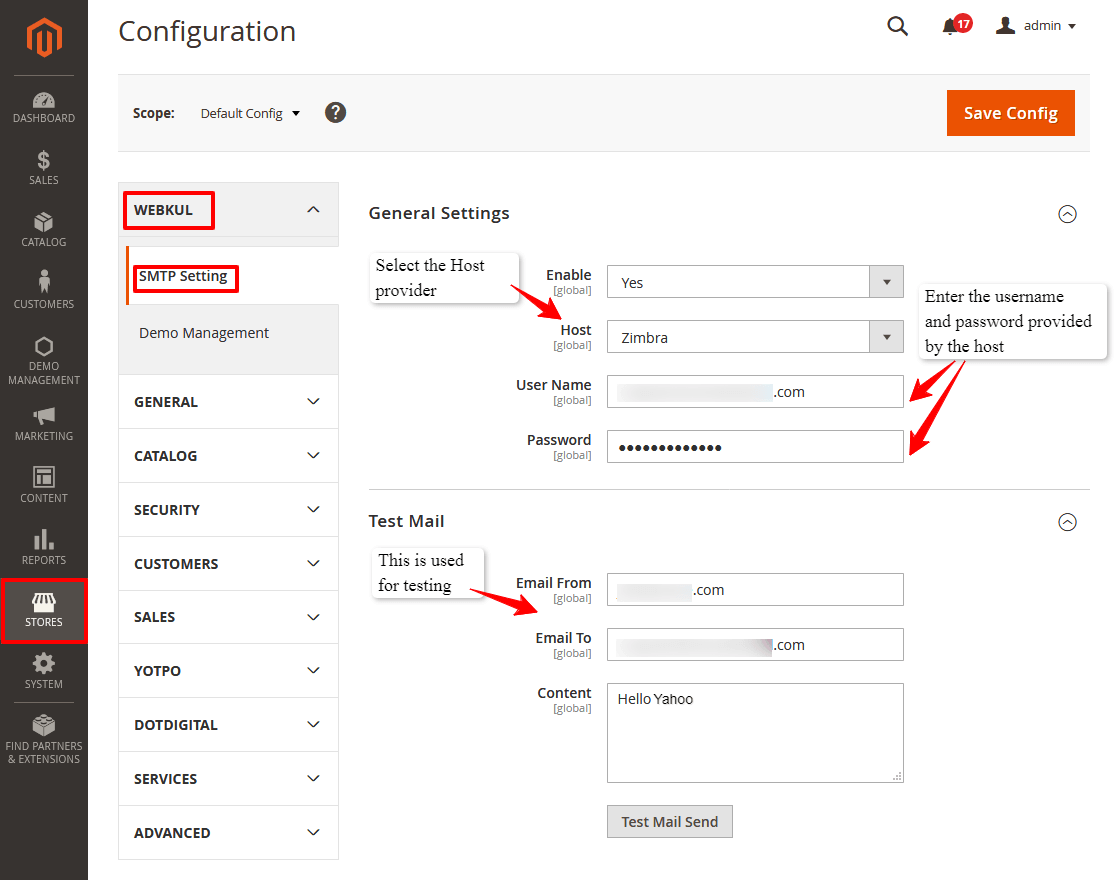This screenshot has height=880, width=1120.
Task: Focus the User Name input field
Action: point(755,391)
